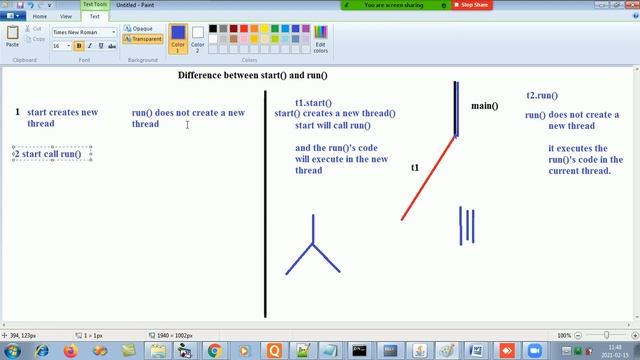Toggle Underline text formatting
The width and height of the screenshot is (640, 360).
coord(101,46)
